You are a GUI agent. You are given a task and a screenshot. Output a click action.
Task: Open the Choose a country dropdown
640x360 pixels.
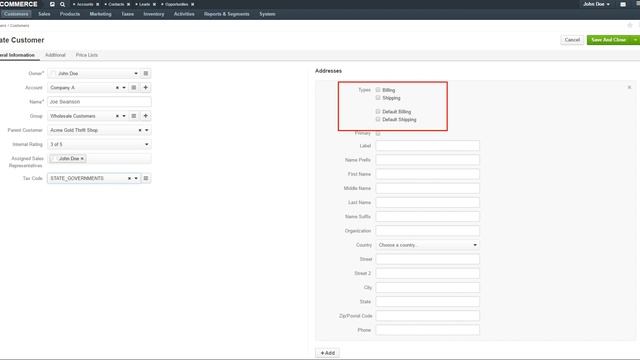(x=427, y=245)
